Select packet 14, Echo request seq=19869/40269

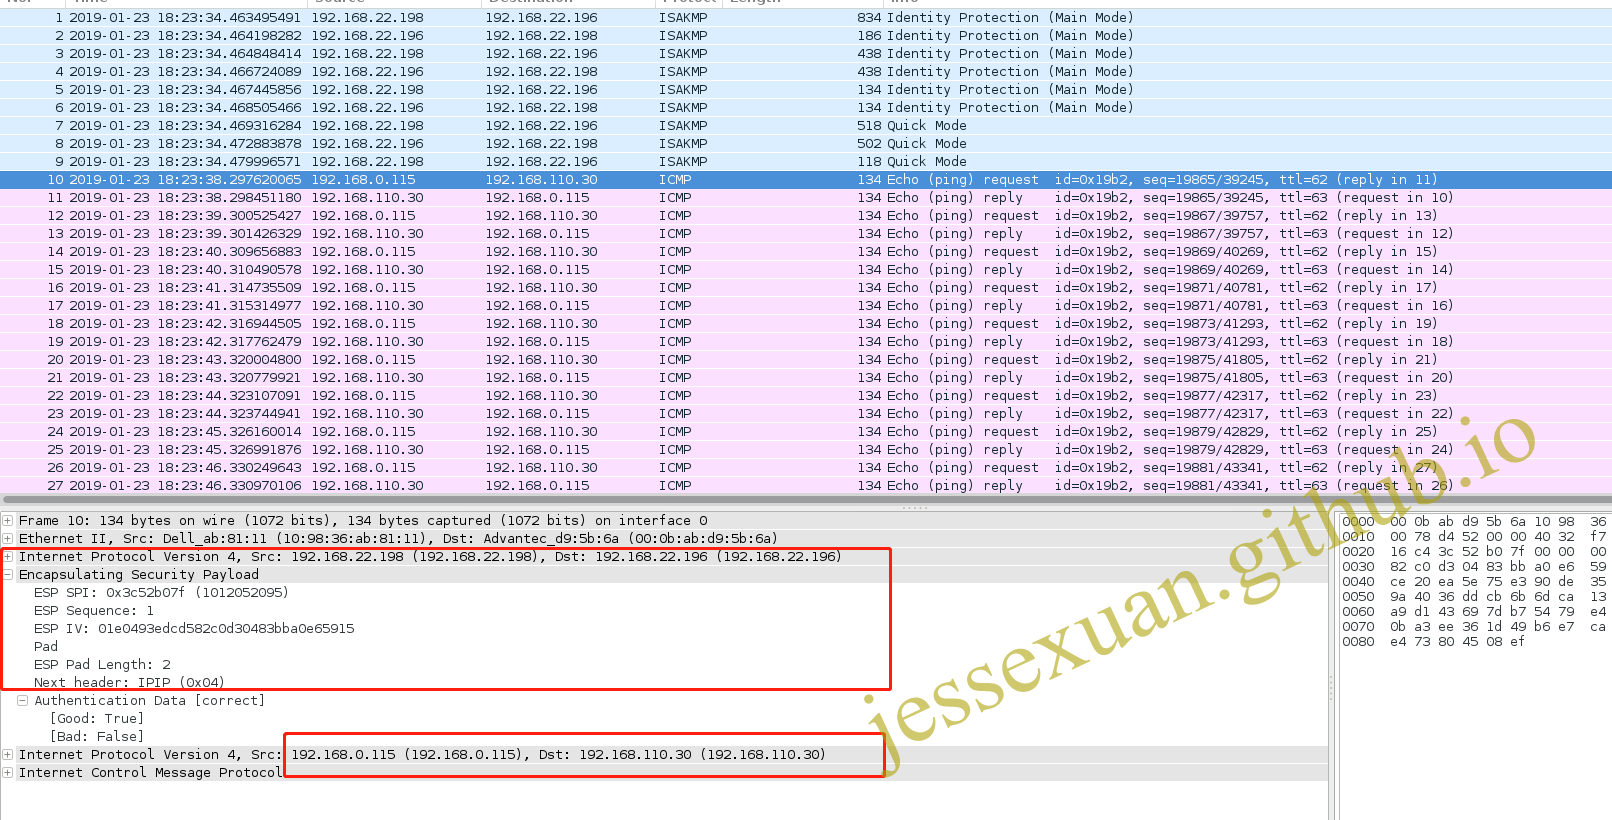(x=806, y=251)
